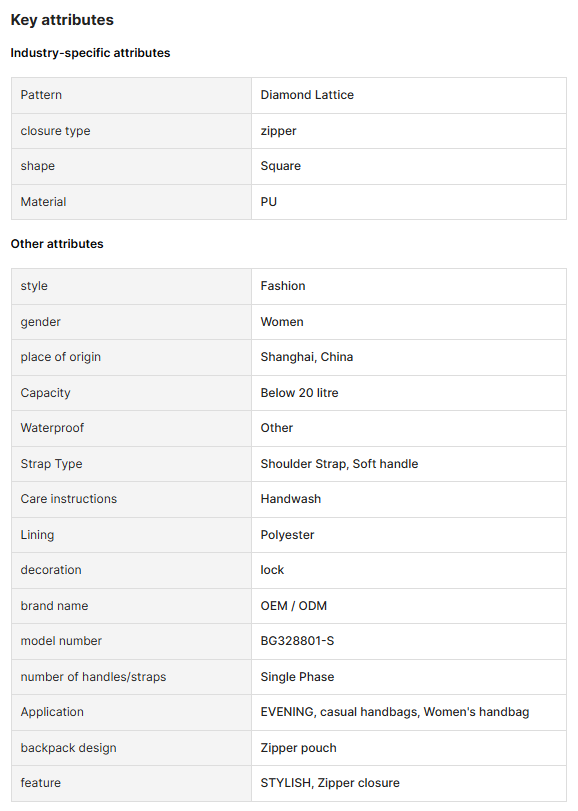The height and width of the screenshot is (811, 578).
Task: Click the Polyester lining value
Action: (287, 535)
